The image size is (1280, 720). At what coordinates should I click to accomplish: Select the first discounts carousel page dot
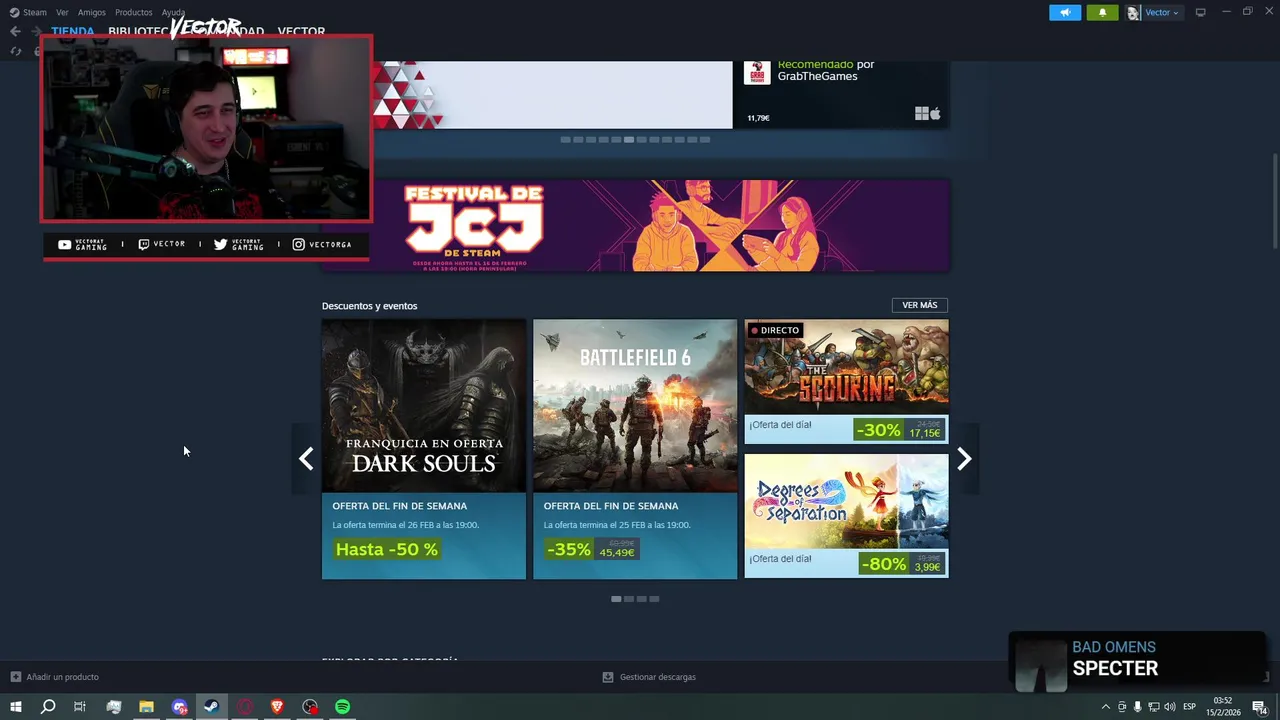click(616, 599)
